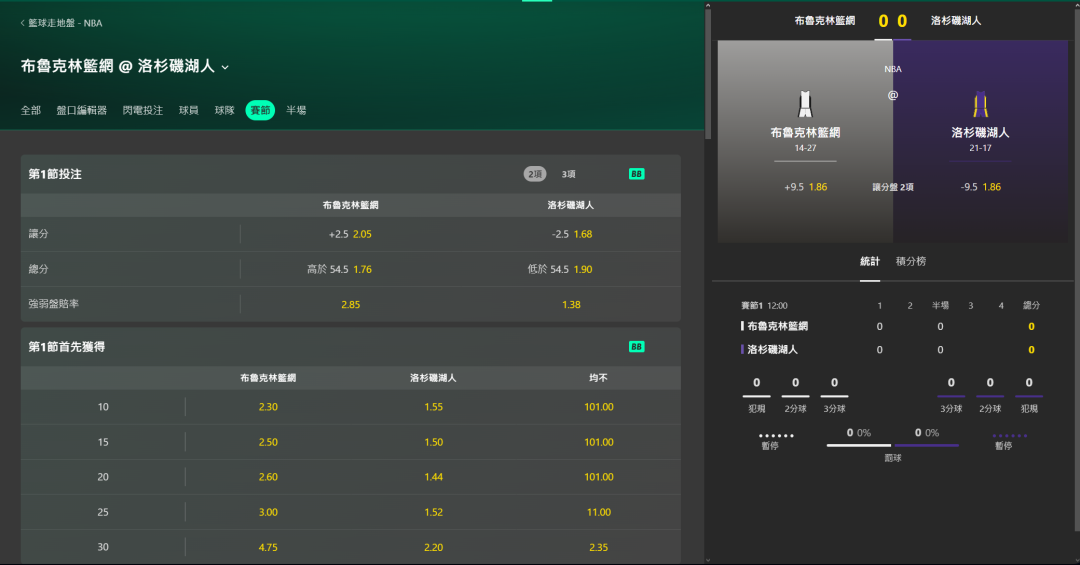The image size is (1080, 565).
Task: Open the 全部 tab
Action: pos(31,110)
